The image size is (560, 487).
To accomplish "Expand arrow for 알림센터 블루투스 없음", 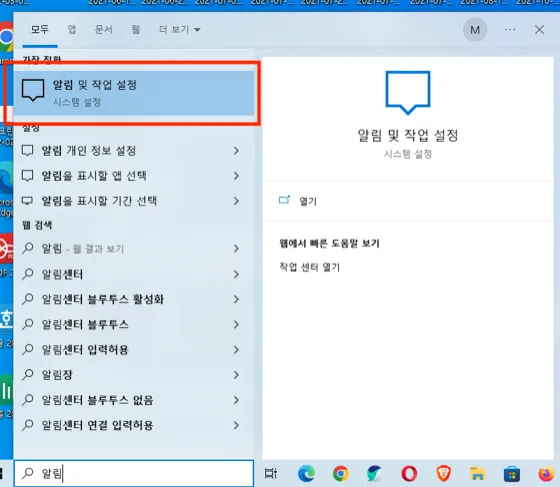I will (236, 400).
